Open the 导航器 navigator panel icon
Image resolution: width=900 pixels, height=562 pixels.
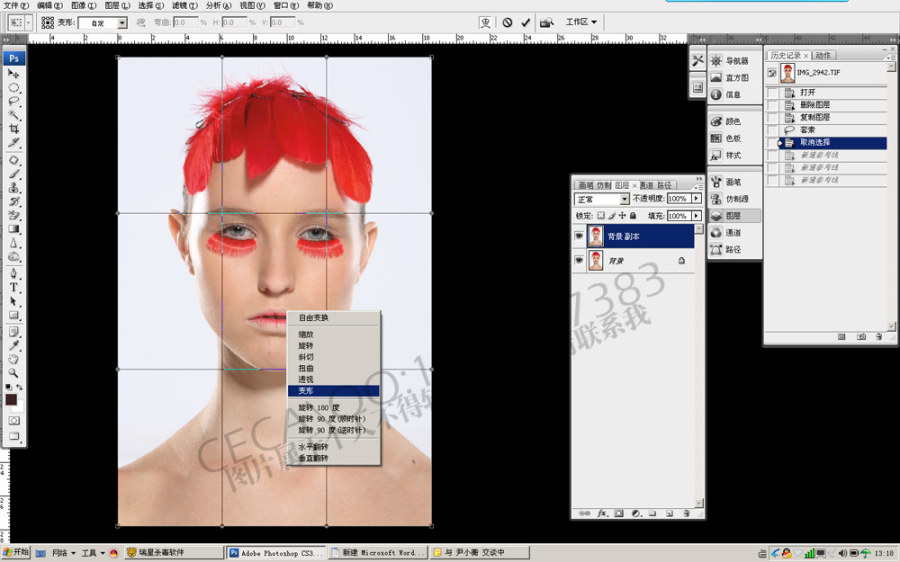716,61
